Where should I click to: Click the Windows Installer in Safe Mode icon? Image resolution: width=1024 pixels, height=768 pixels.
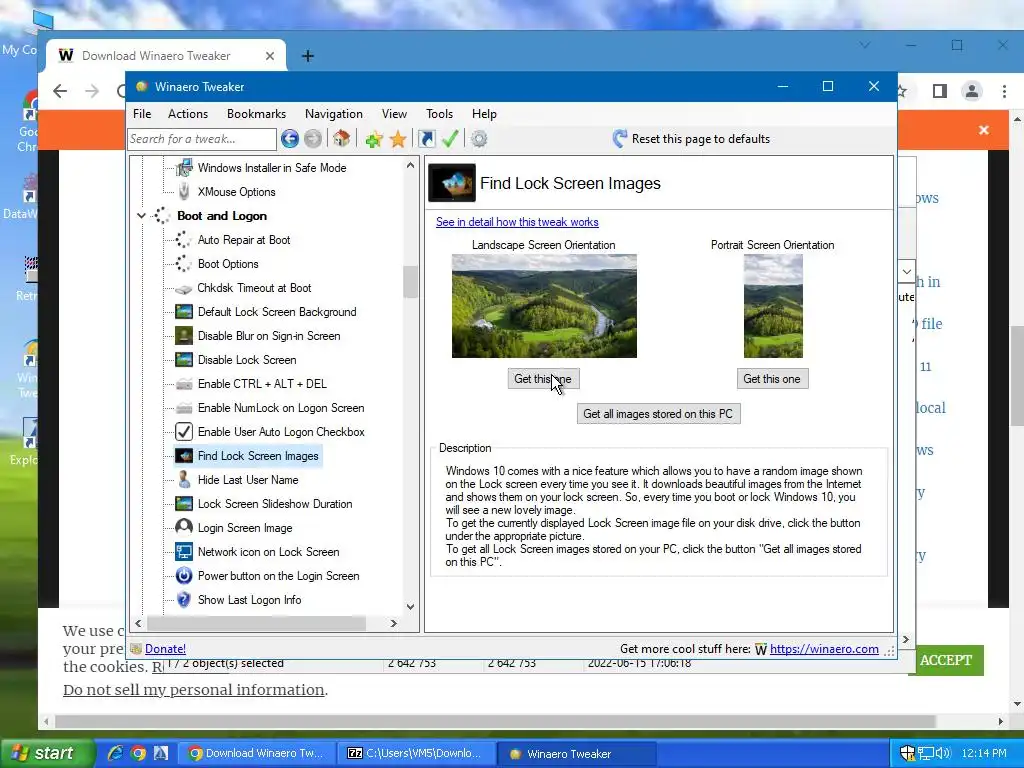pyautogui.click(x=184, y=168)
